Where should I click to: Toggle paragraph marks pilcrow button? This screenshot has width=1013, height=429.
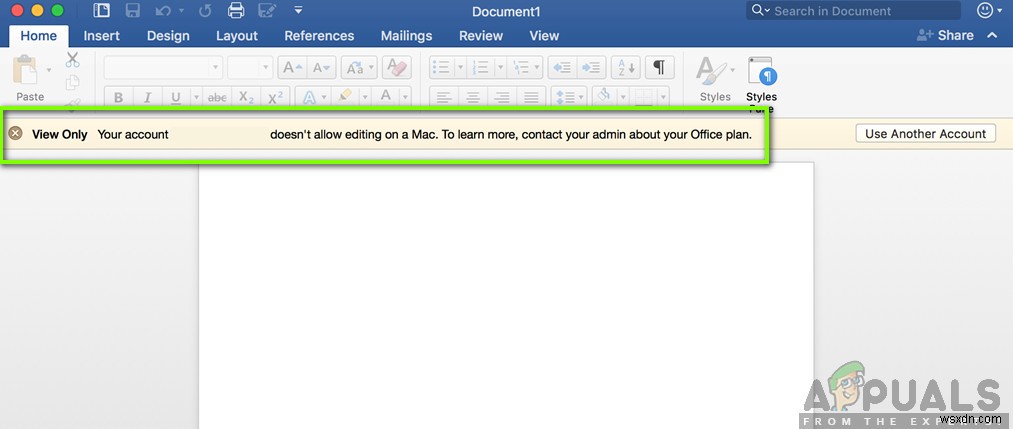pos(659,67)
